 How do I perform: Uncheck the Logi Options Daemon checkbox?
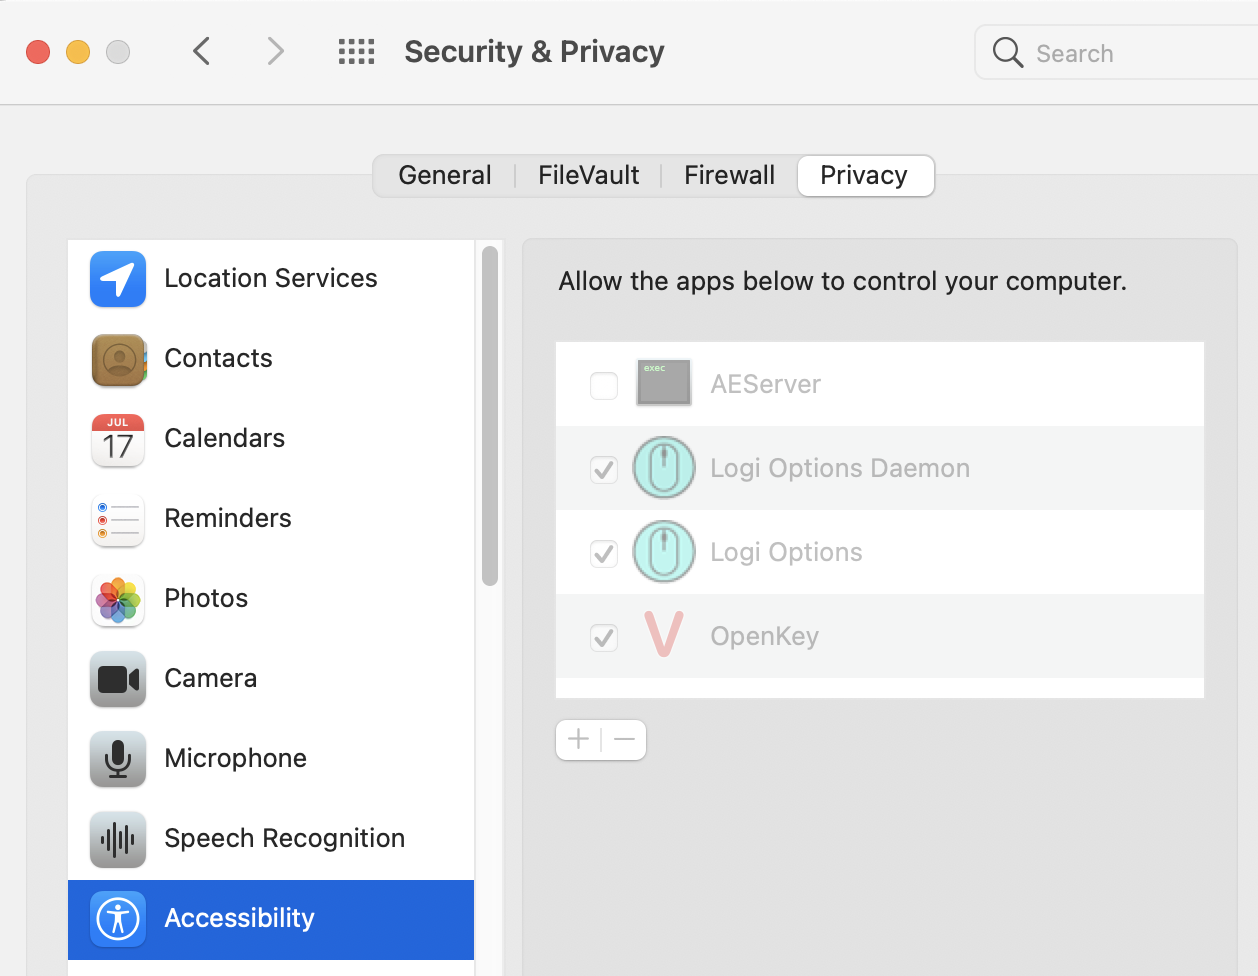tap(604, 469)
